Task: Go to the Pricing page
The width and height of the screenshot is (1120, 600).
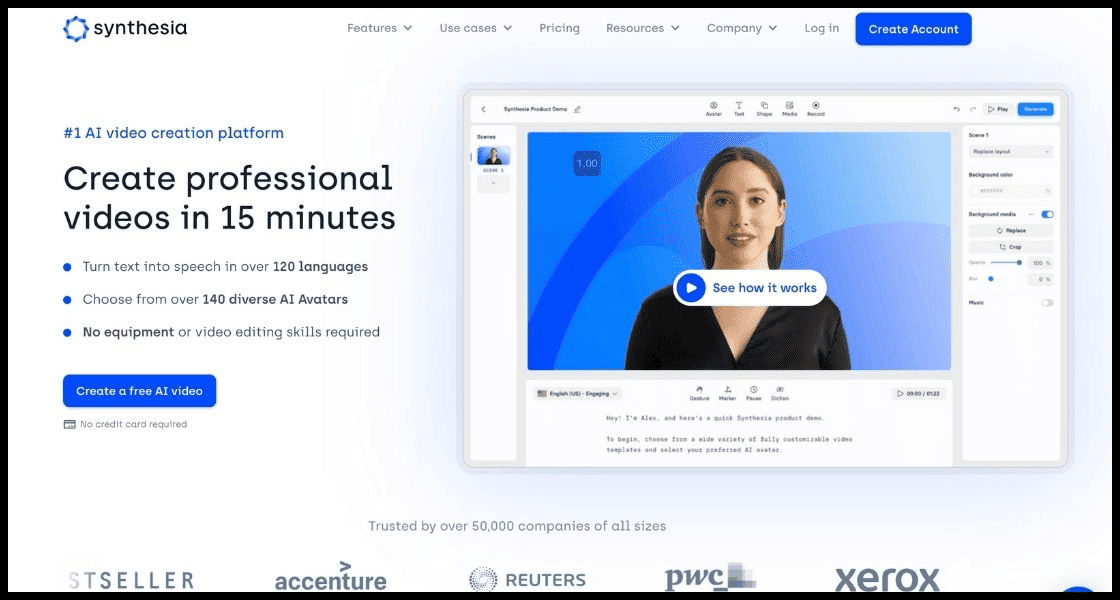Action: [559, 28]
